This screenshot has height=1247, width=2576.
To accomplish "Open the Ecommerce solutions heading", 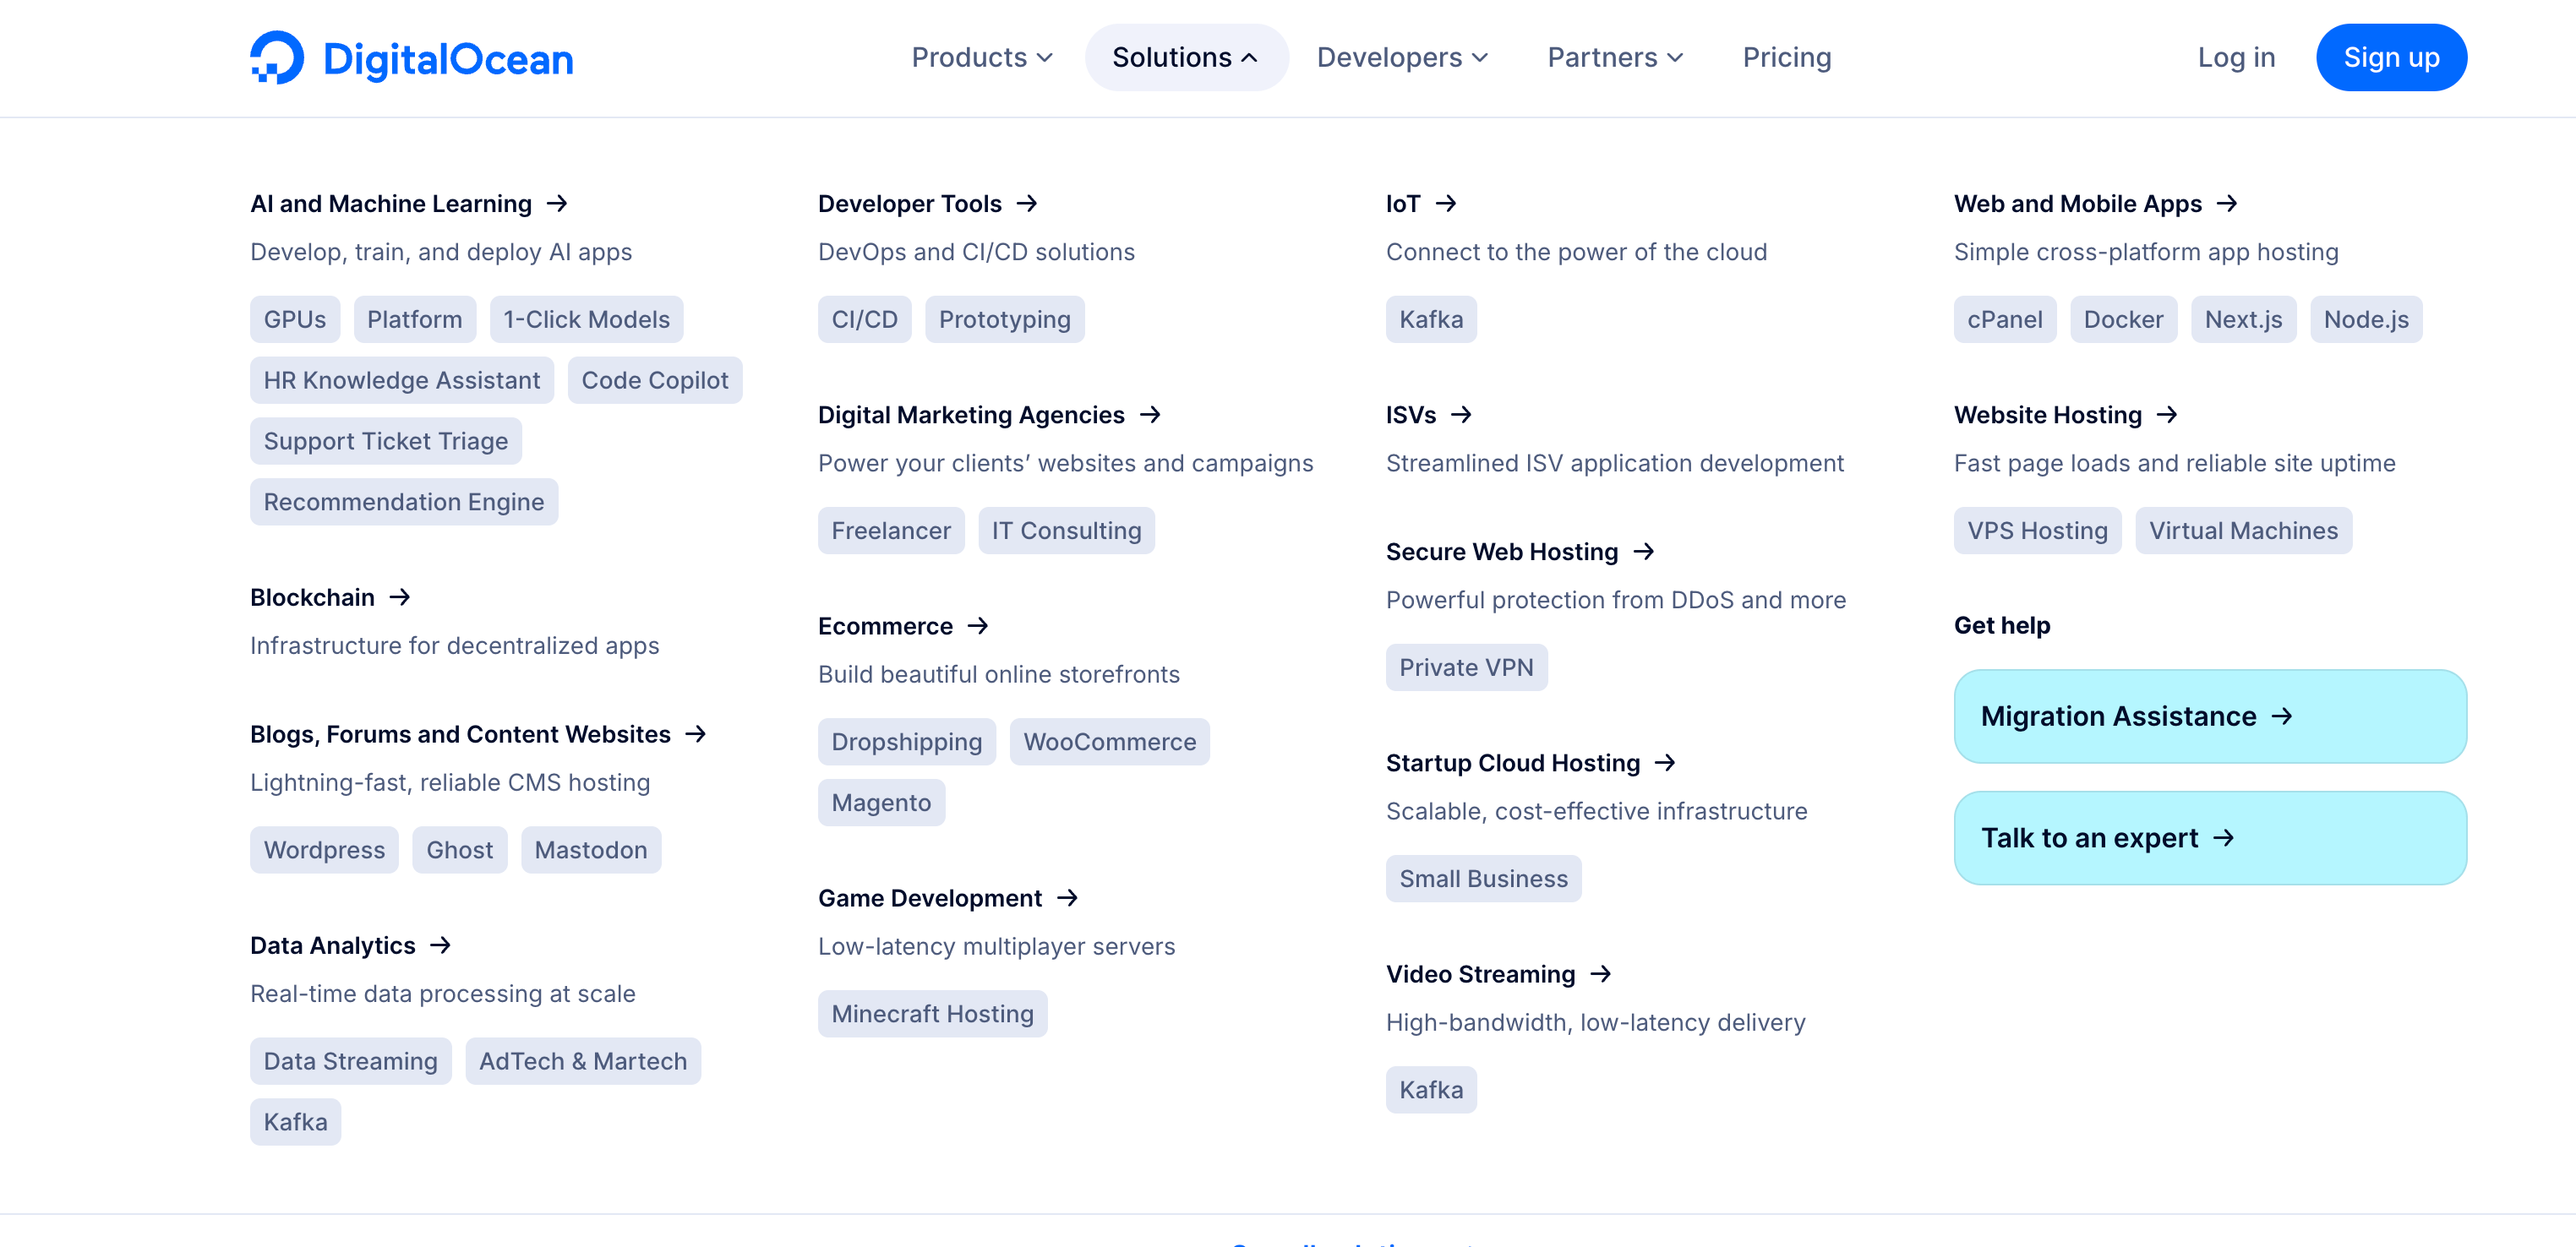I will pyautogui.click(x=886, y=626).
